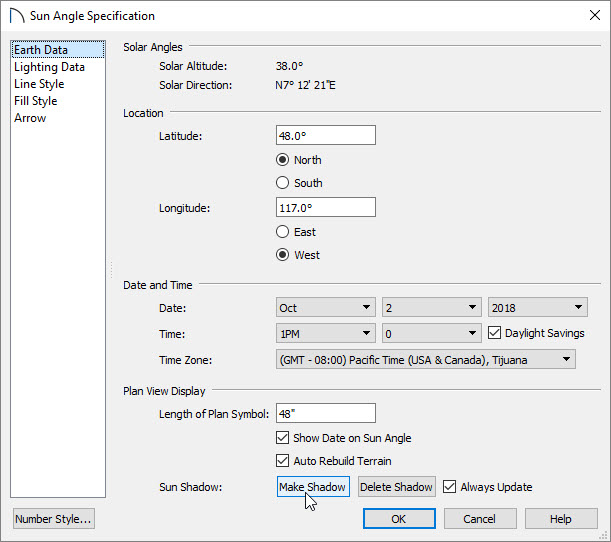The image size is (611, 542).
Task: Open the Time Zone combo box
Action: click(426, 359)
